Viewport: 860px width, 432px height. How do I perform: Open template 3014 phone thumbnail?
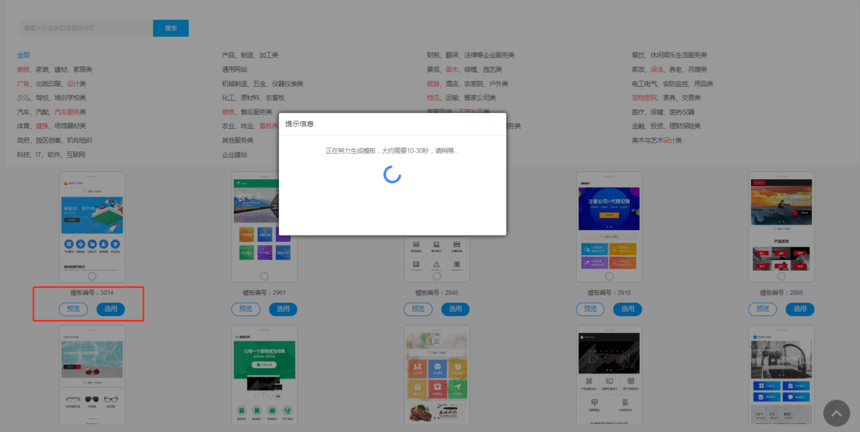(x=92, y=227)
